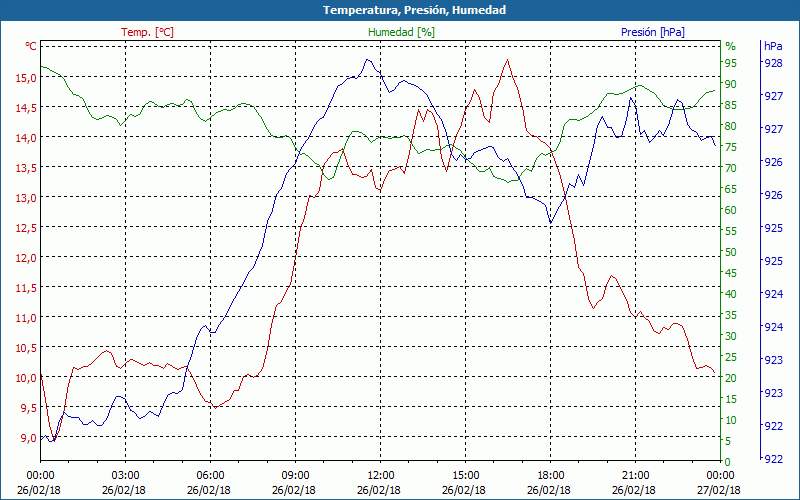Image resolution: width=800 pixels, height=500 pixels.
Task: Select the blue Presión [hPa] legend label
Action: [x=653, y=32]
